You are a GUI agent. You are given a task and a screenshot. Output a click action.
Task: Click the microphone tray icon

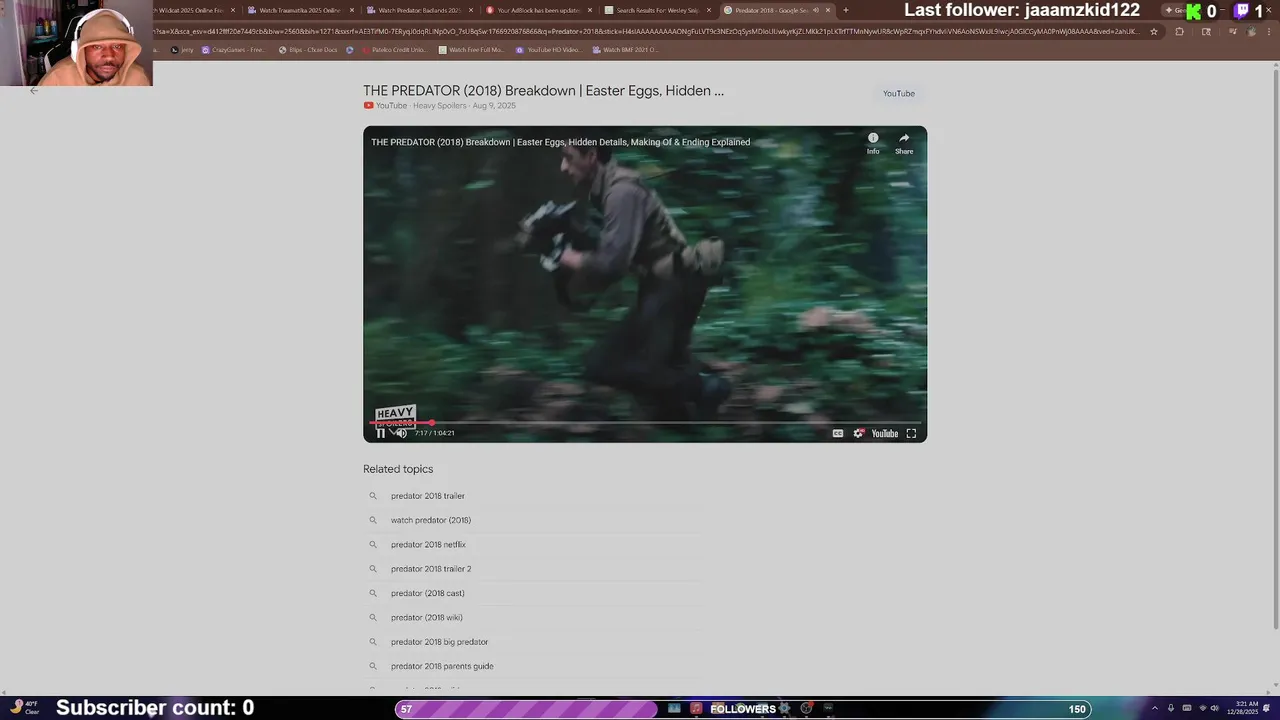coord(1171,709)
